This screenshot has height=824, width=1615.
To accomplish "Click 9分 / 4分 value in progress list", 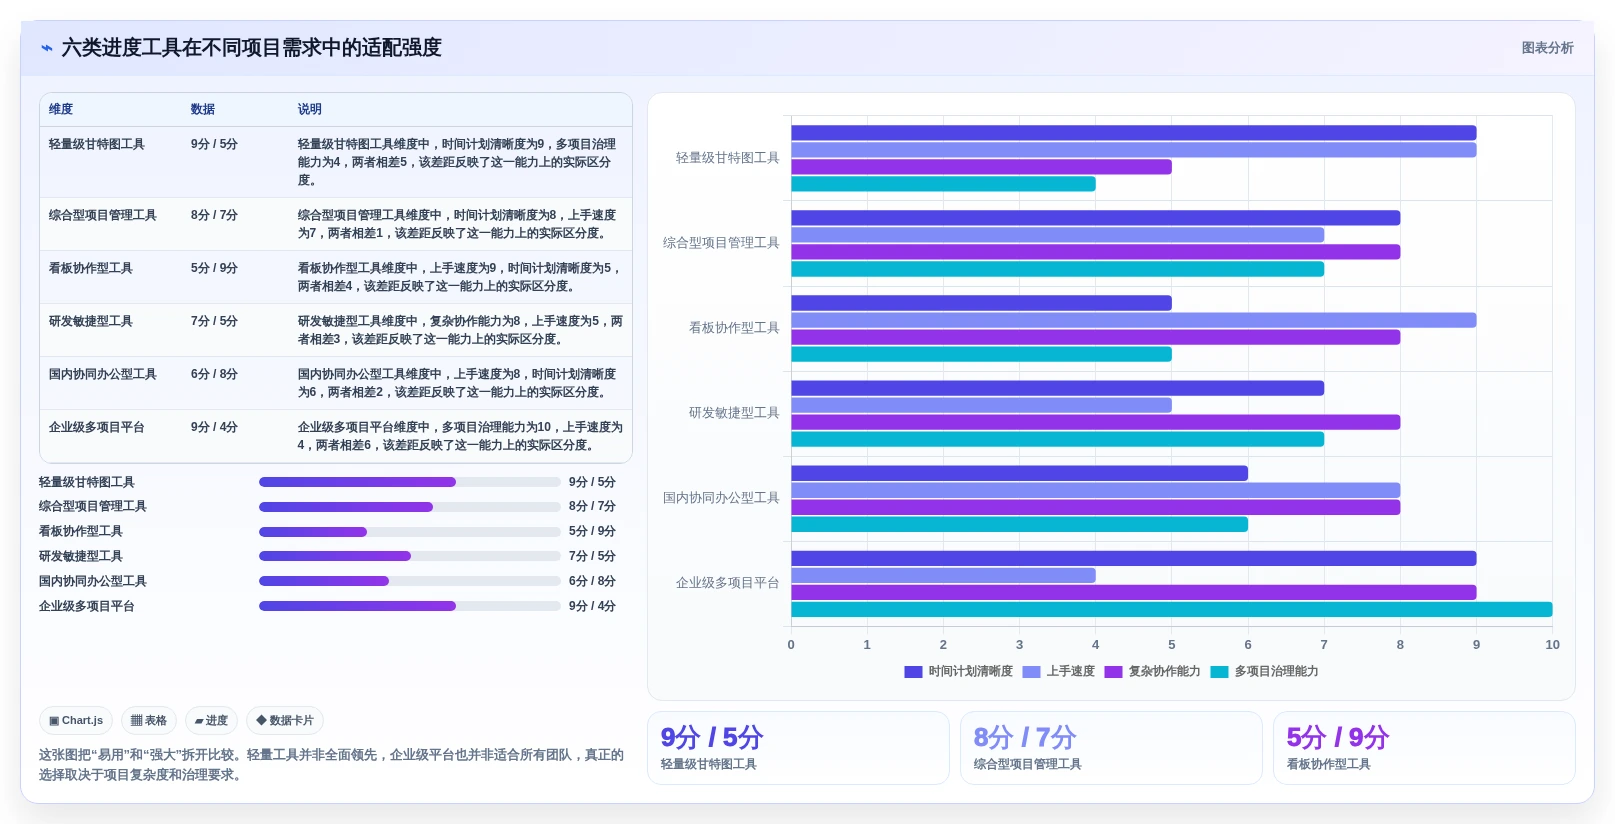I will (x=592, y=606).
